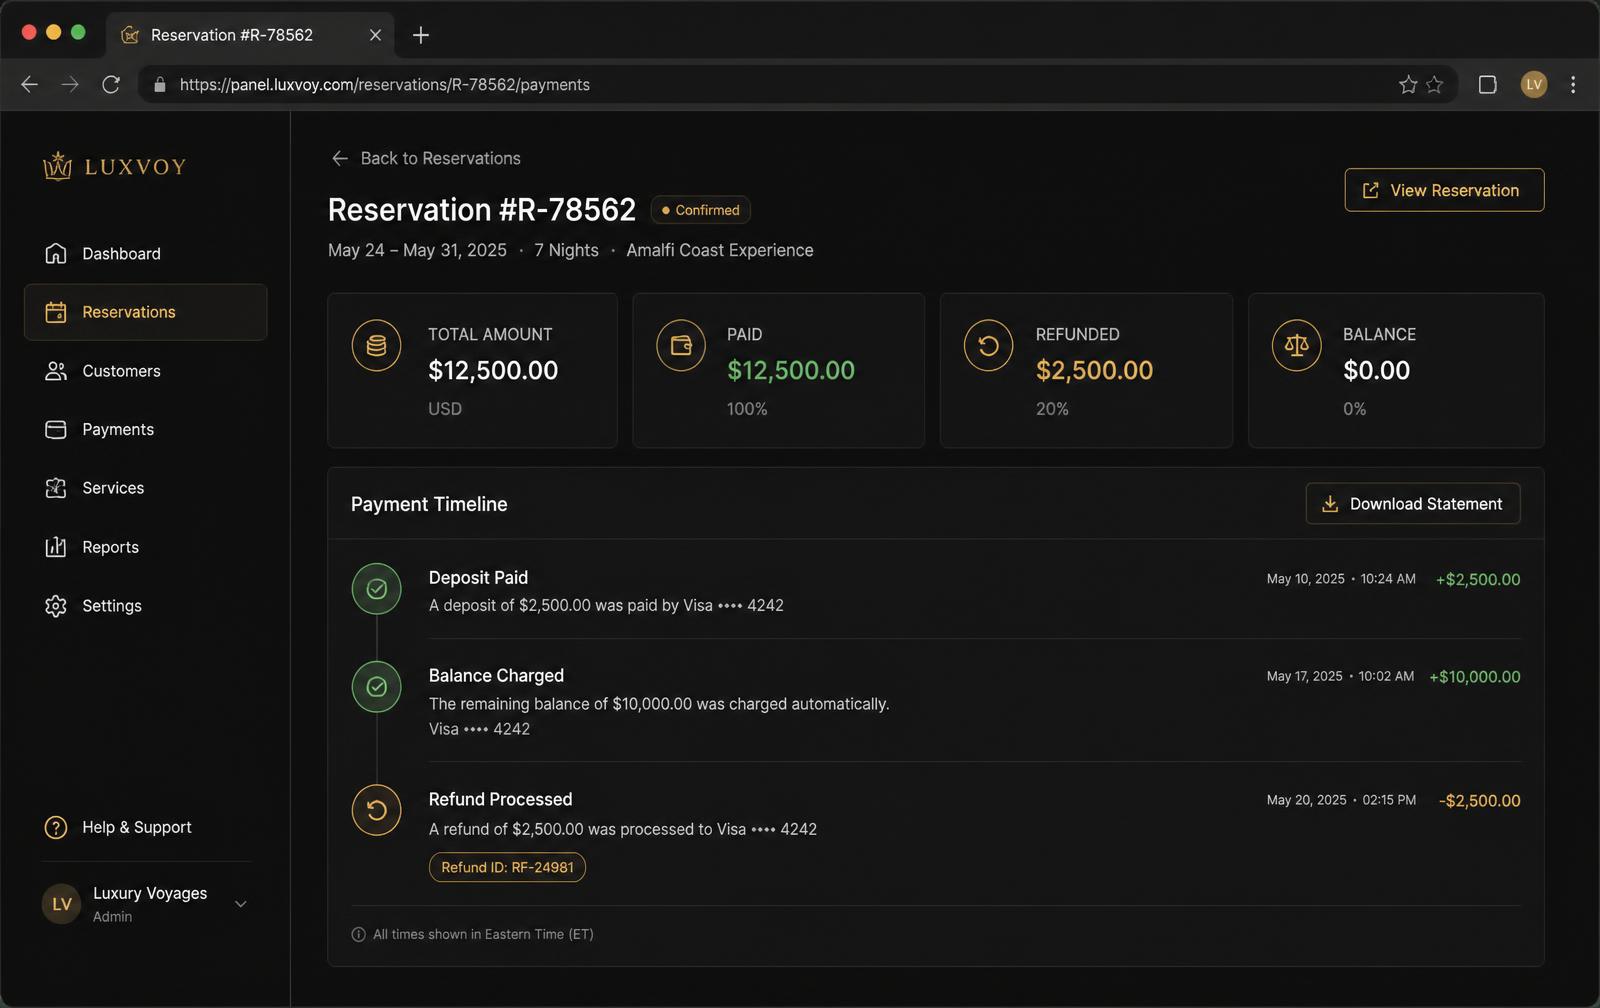Click the second star icon in address bar
Screen dimensions: 1600x1008
(x=1434, y=85)
